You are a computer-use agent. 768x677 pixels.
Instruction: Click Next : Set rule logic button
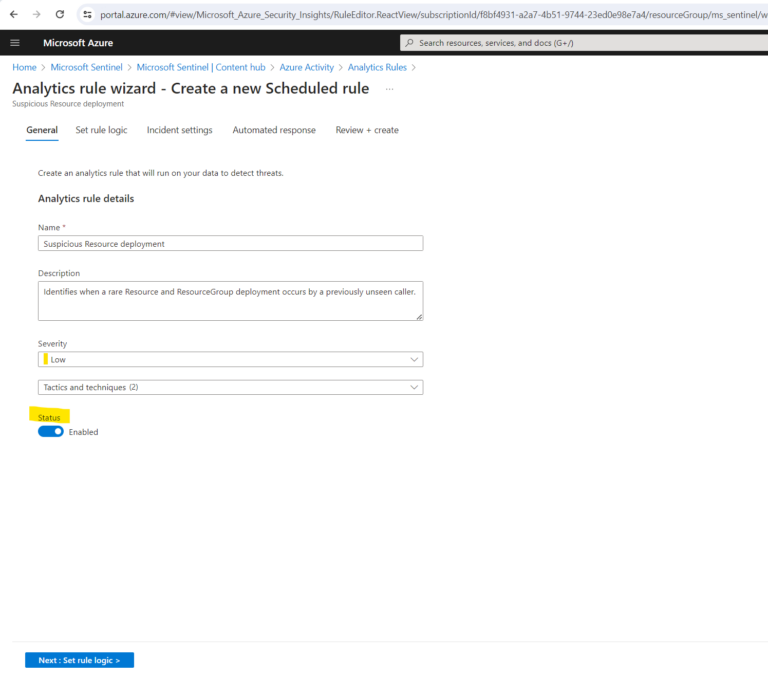click(79, 660)
